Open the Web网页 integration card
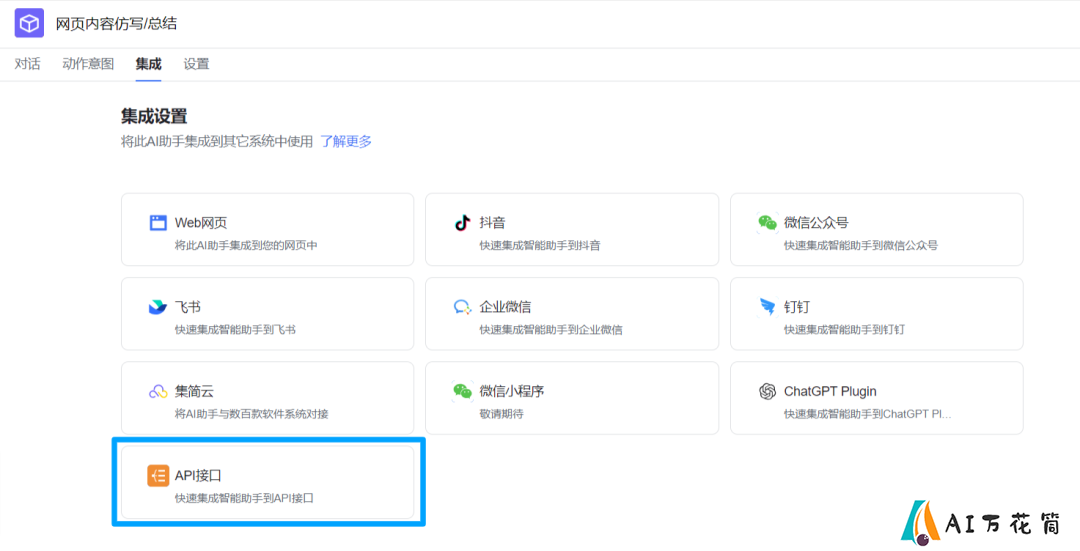The height and width of the screenshot is (551, 1080). pyautogui.click(x=267, y=229)
